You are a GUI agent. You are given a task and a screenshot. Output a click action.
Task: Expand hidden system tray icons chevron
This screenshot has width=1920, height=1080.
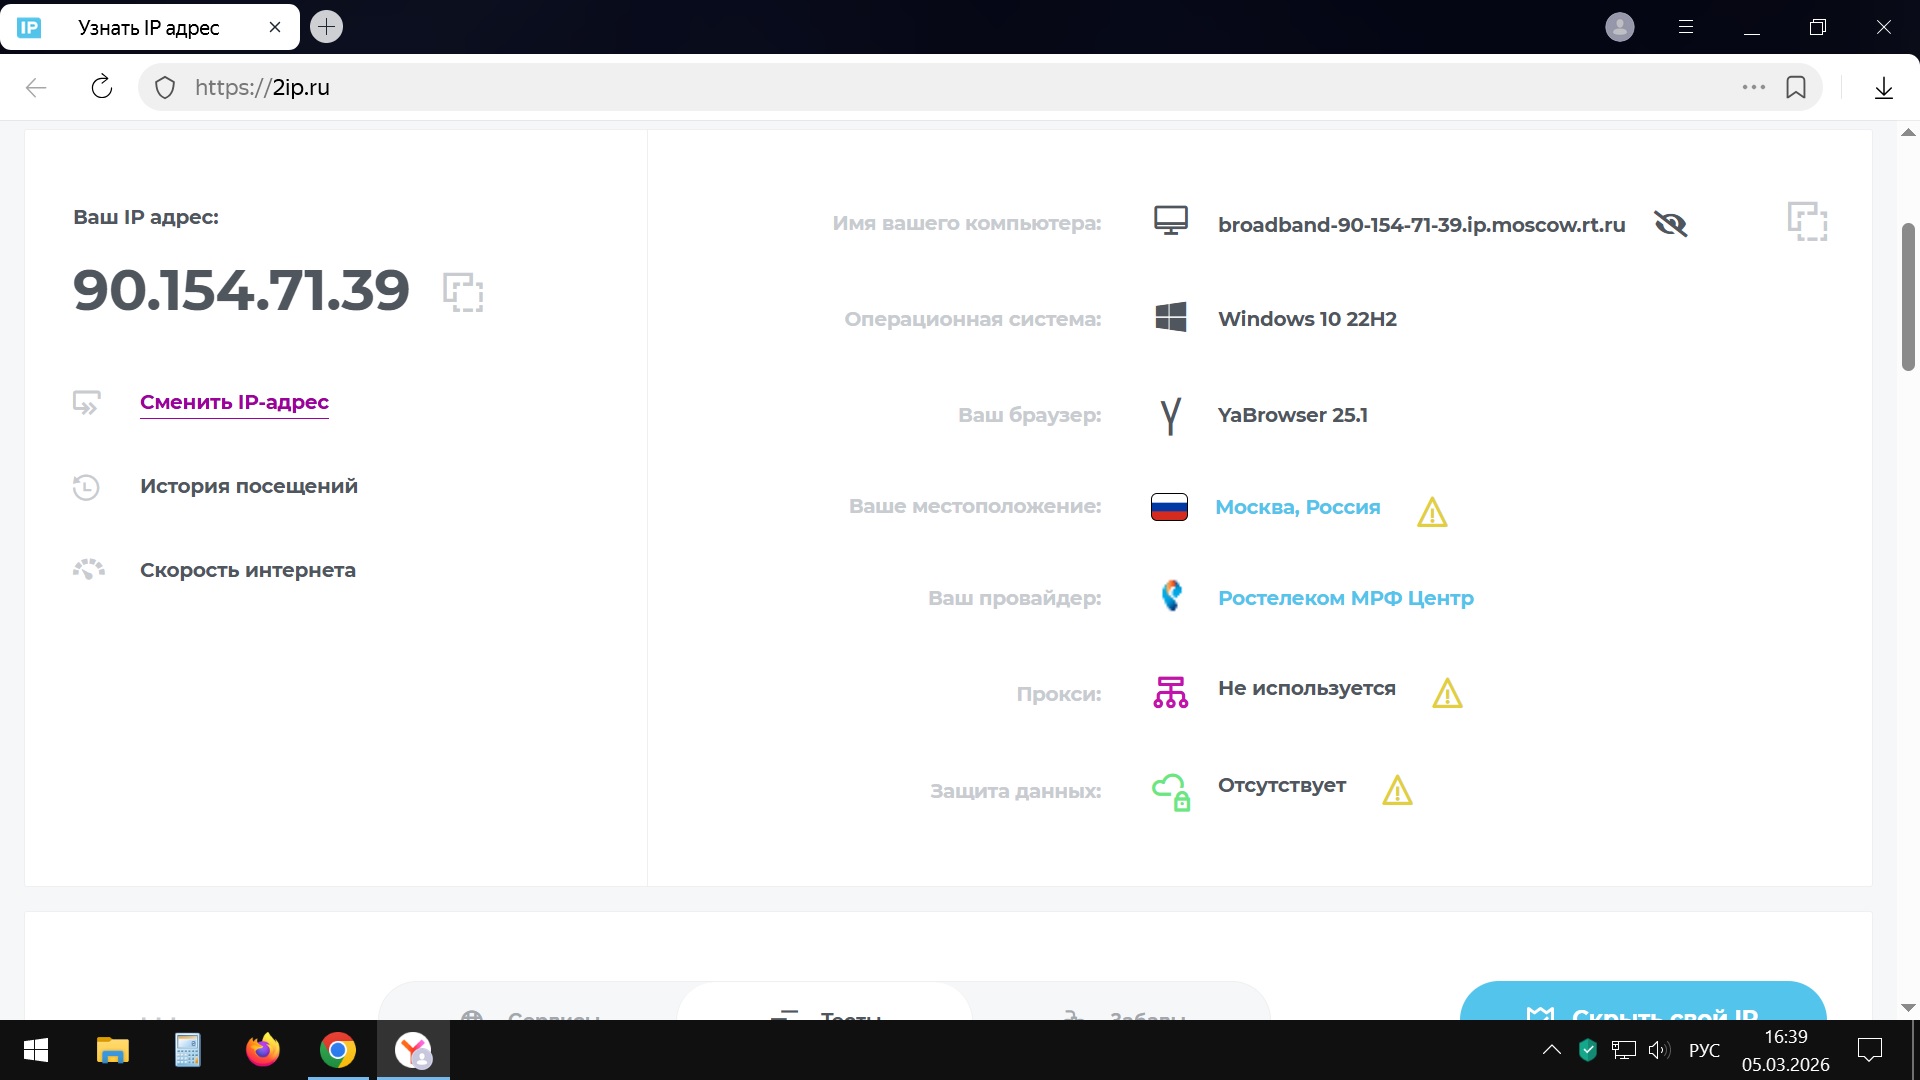coord(1551,1050)
